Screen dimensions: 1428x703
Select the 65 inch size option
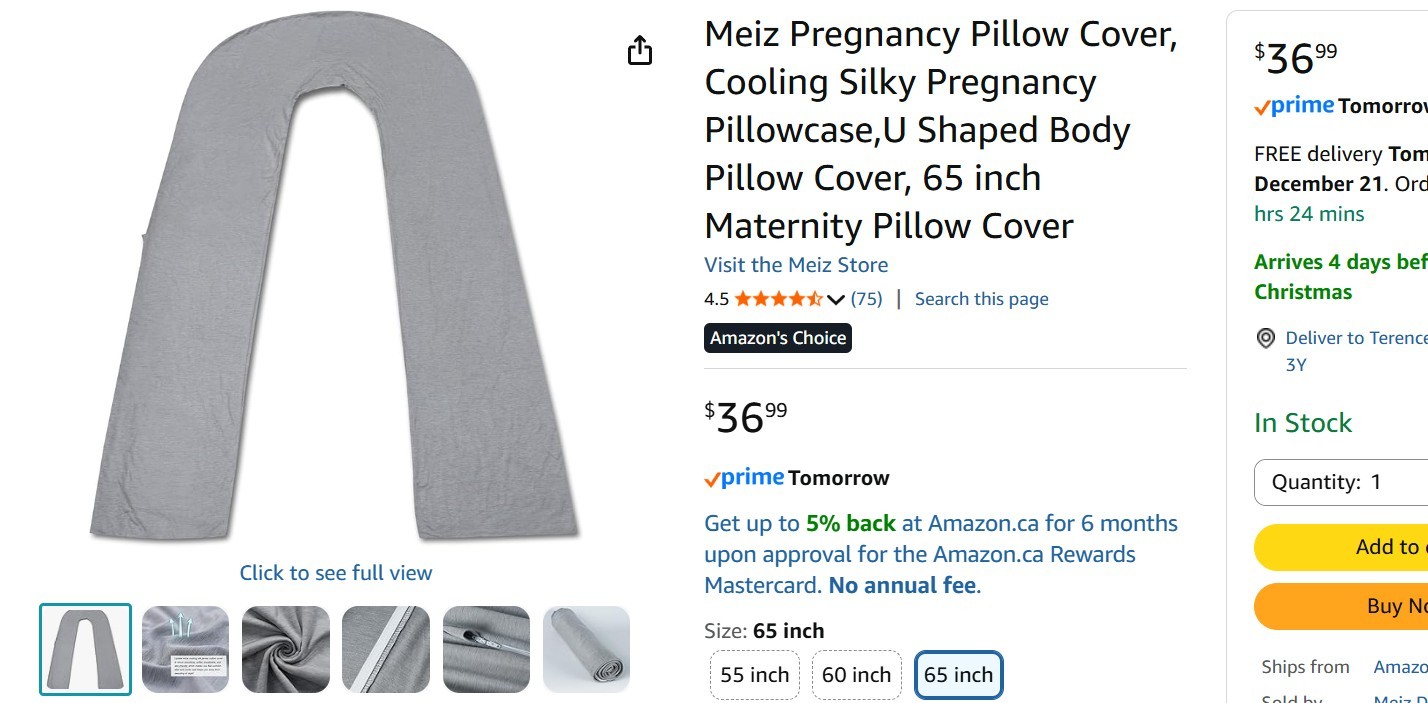click(x=958, y=675)
